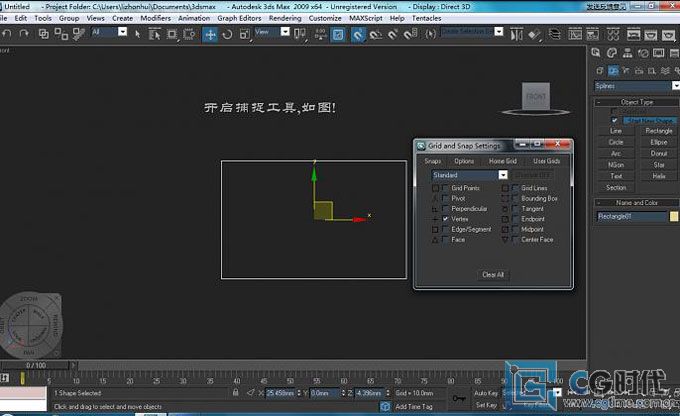680x416 pixels.
Task: Click the Use Pivot Point Center icon
Action: click(x=299, y=34)
